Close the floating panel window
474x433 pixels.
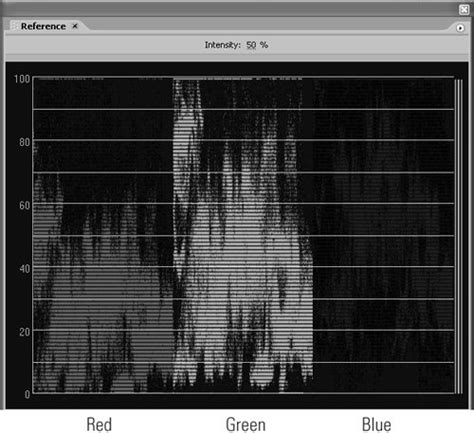click(464, 10)
